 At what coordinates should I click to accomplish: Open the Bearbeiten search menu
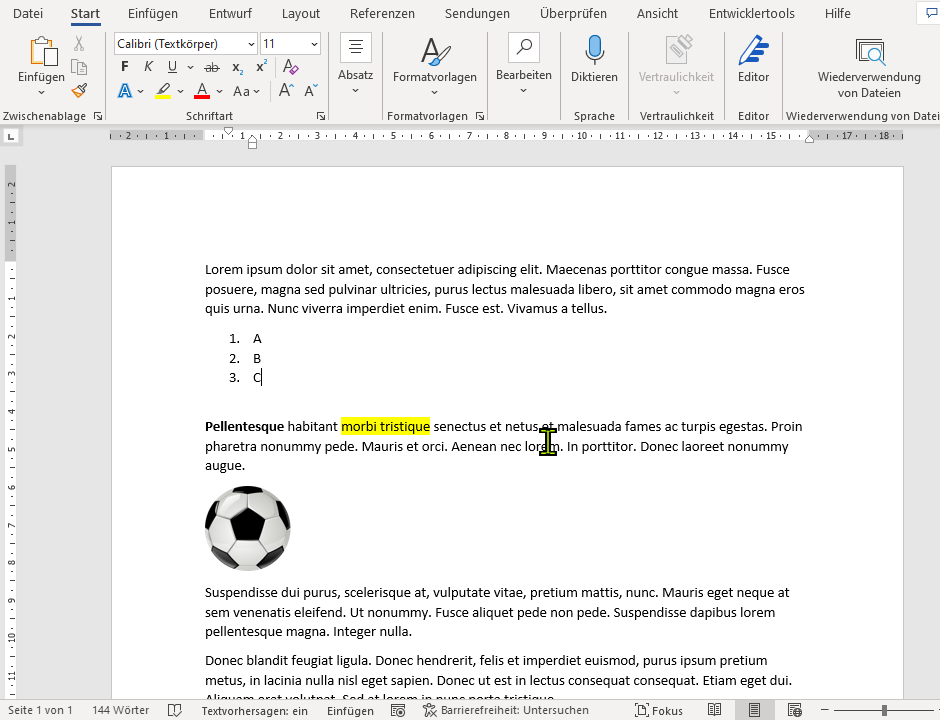pyautogui.click(x=523, y=65)
